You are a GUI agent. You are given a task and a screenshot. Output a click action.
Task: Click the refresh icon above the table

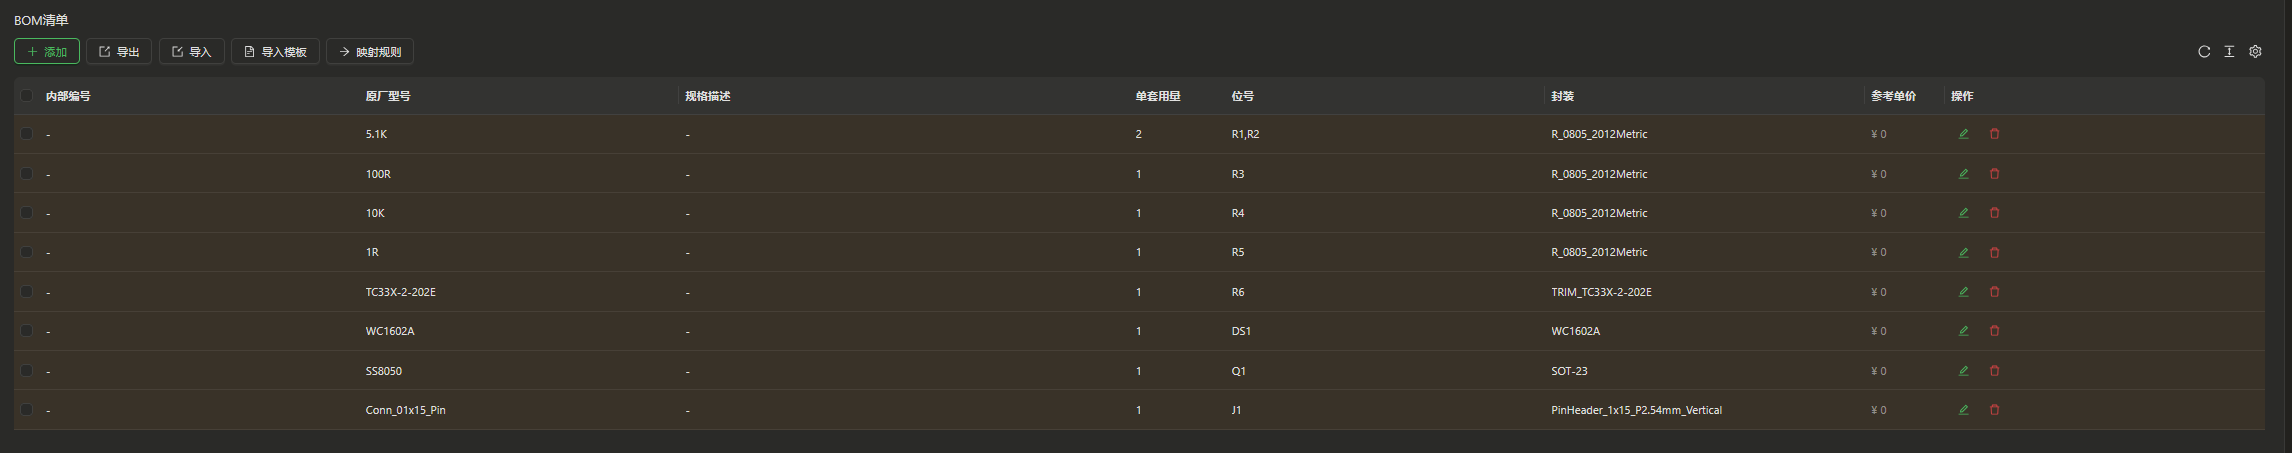pos(2204,52)
